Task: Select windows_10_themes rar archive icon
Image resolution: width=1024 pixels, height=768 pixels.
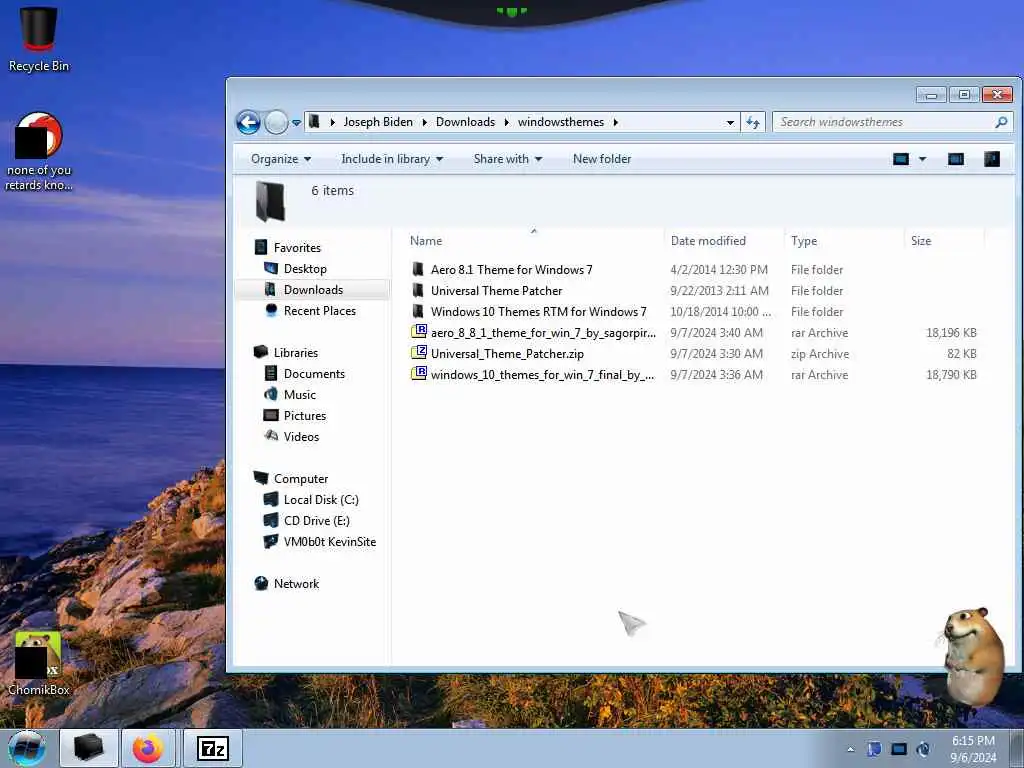Action: coord(418,374)
